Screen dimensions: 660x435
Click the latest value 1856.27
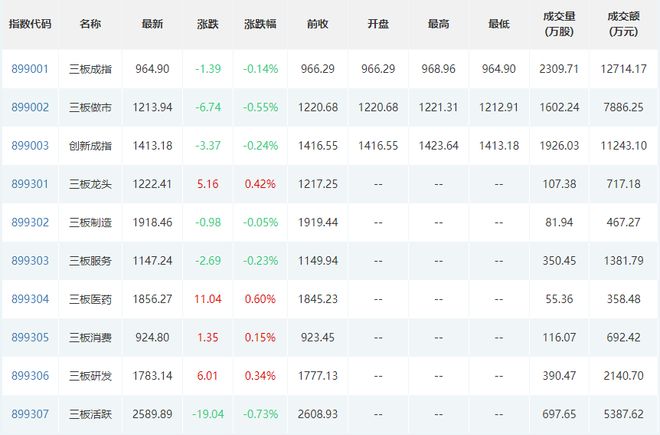[152, 299]
